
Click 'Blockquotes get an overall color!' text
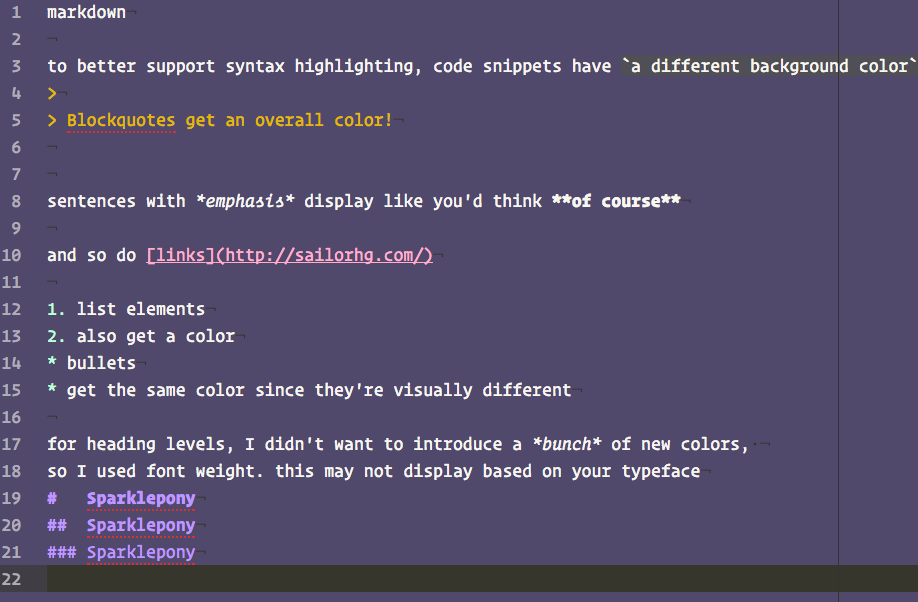[229, 121]
